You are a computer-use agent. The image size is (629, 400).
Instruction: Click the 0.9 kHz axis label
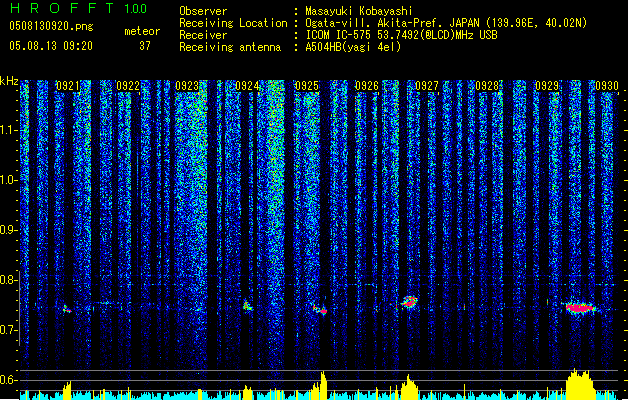point(9,229)
